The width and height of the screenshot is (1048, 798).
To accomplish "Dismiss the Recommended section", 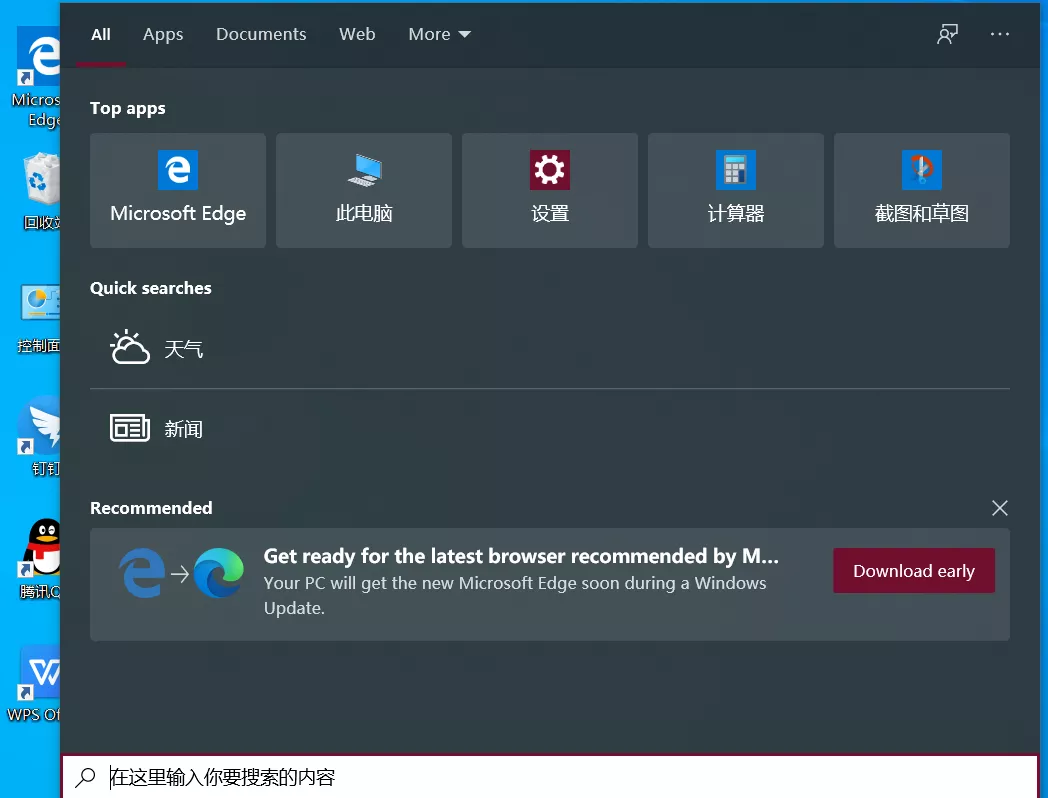I will [x=1000, y=508].
